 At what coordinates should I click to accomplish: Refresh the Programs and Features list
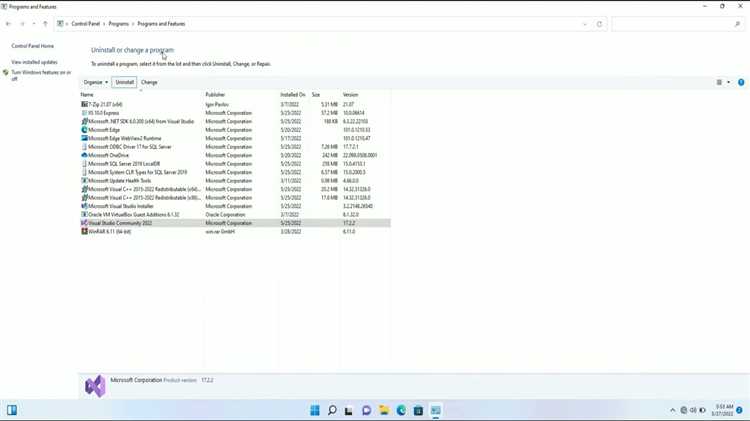(x=599, y=24)
